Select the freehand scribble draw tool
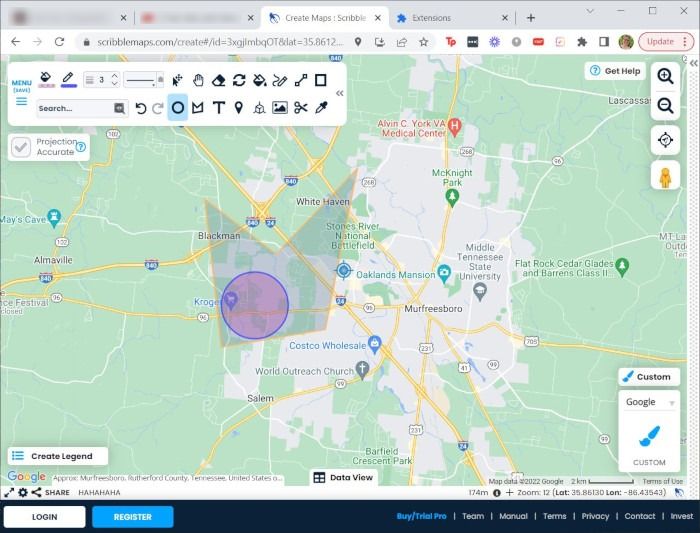 click(x=280, y=80)
